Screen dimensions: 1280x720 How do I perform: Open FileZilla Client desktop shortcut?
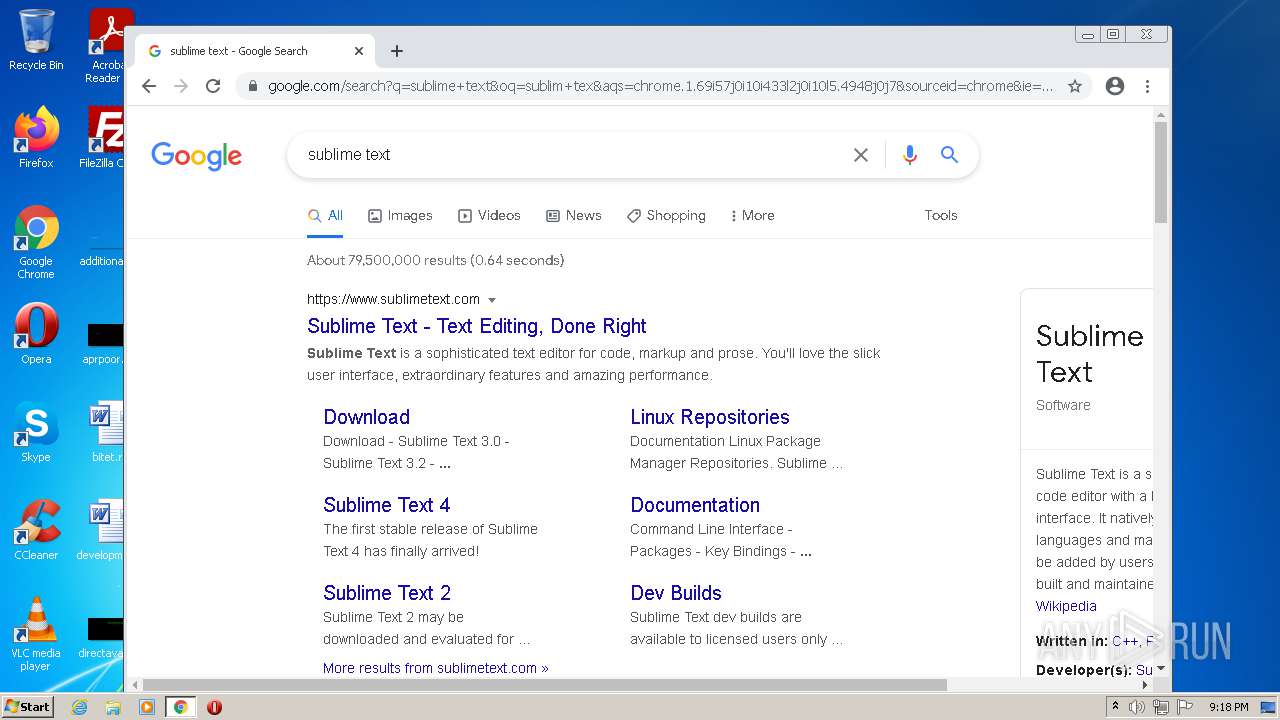click(103, 137)
